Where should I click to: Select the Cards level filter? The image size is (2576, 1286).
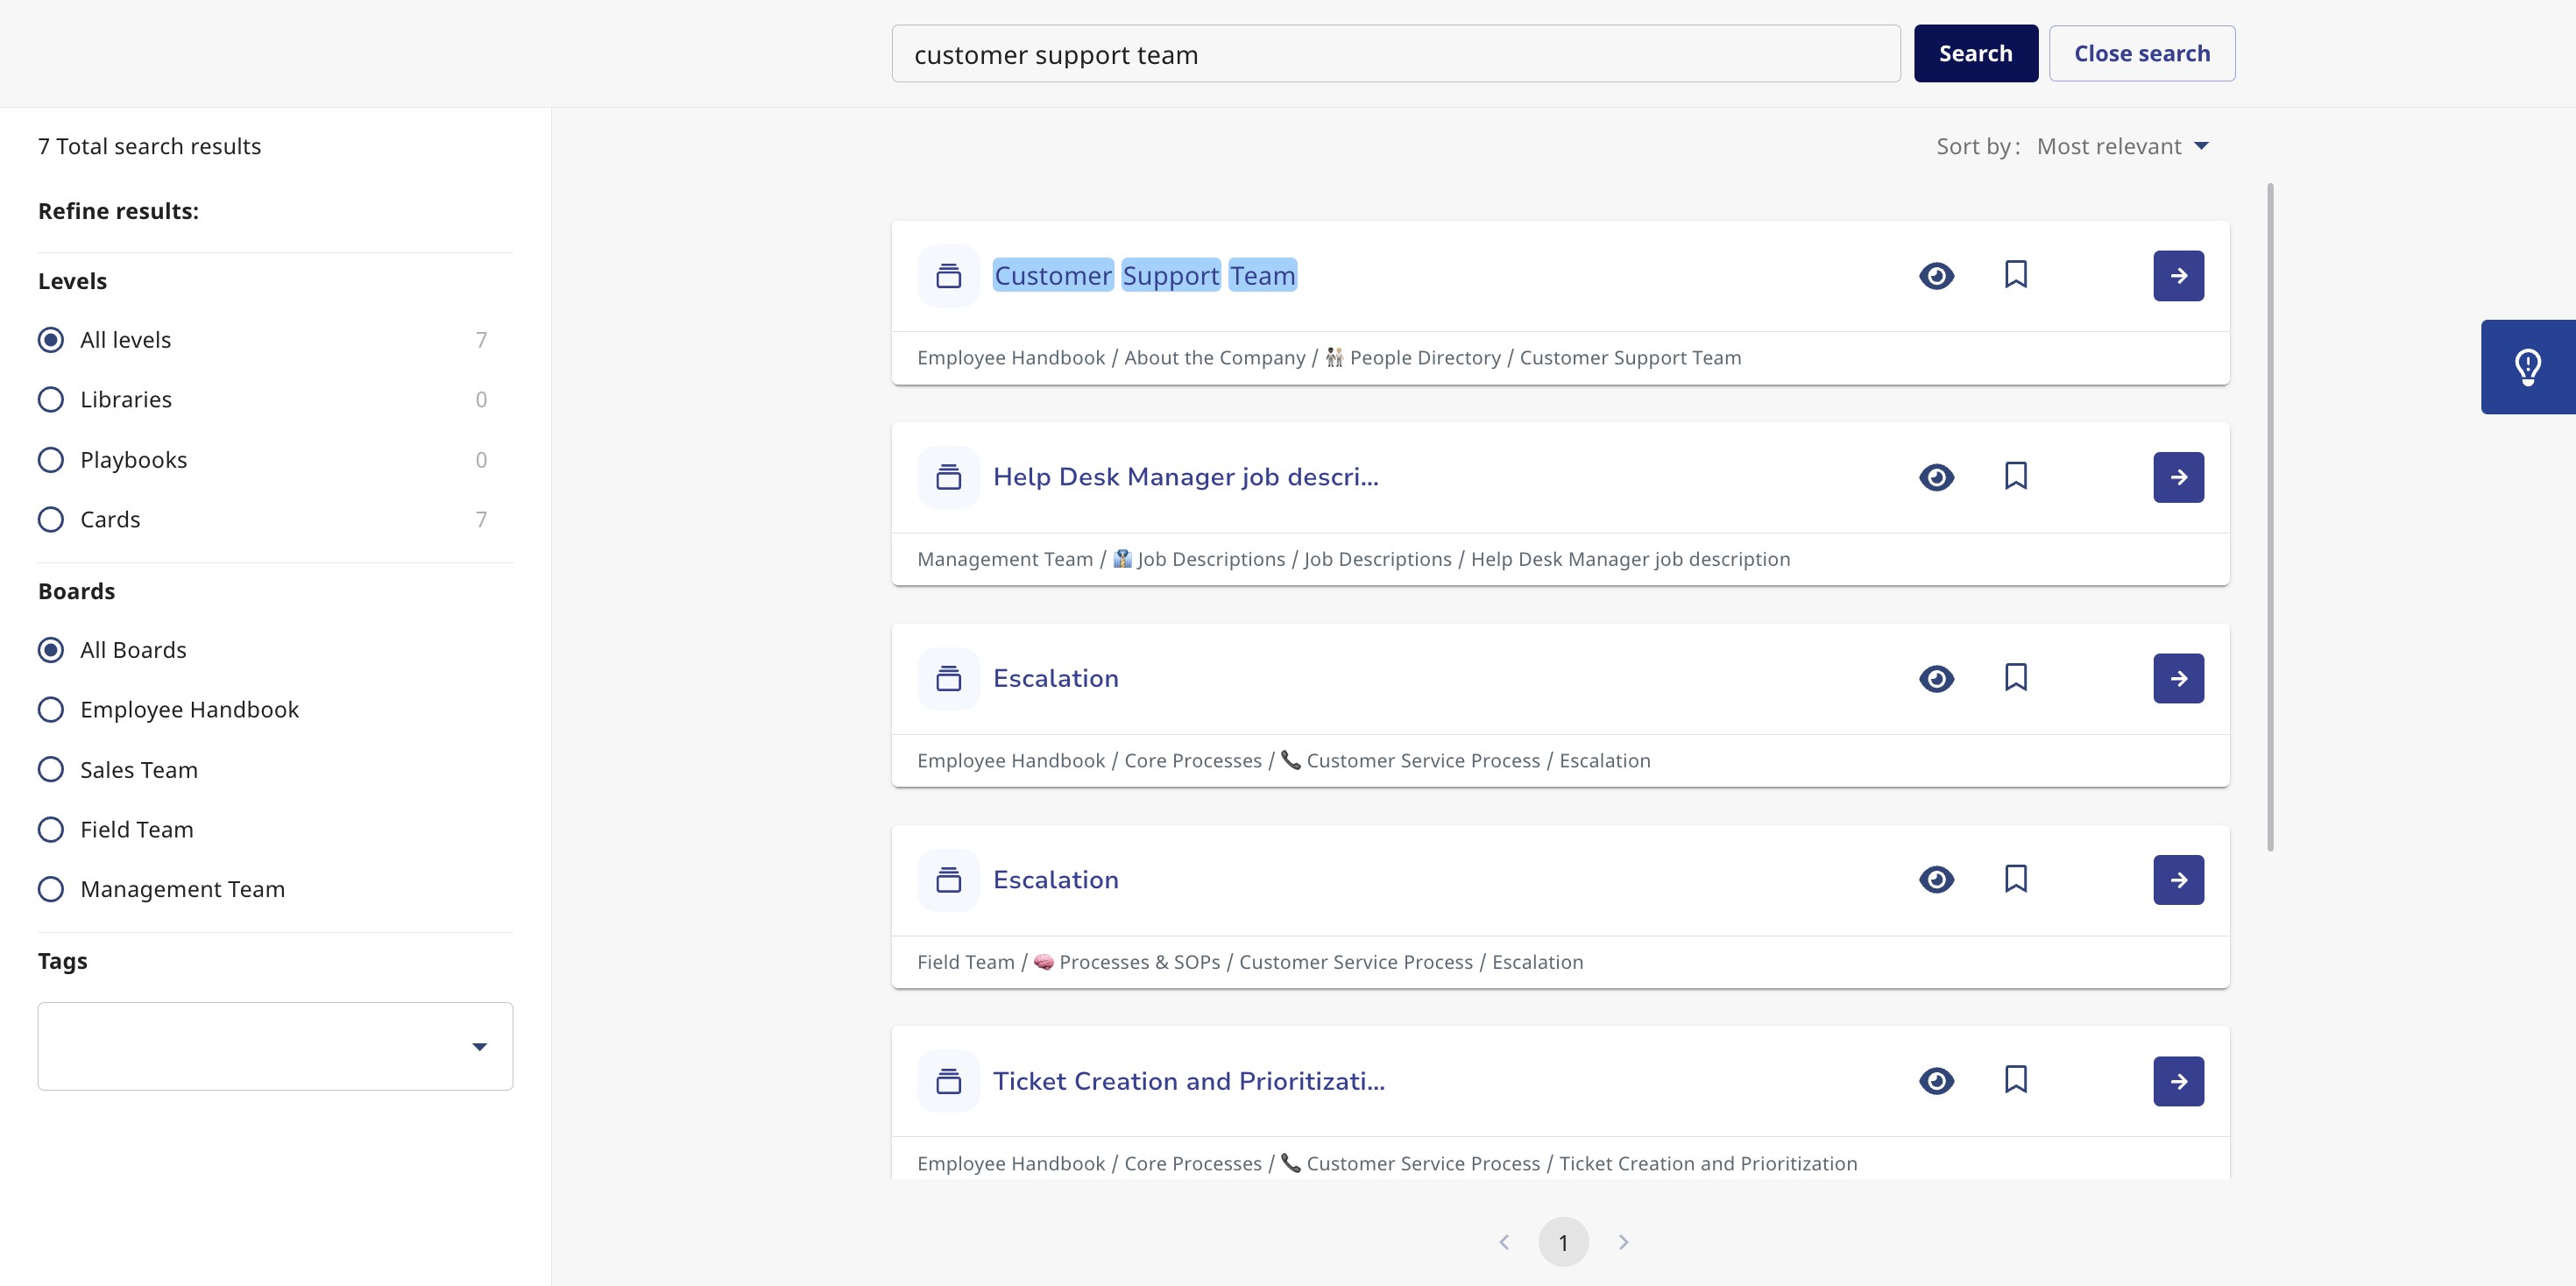51,520
